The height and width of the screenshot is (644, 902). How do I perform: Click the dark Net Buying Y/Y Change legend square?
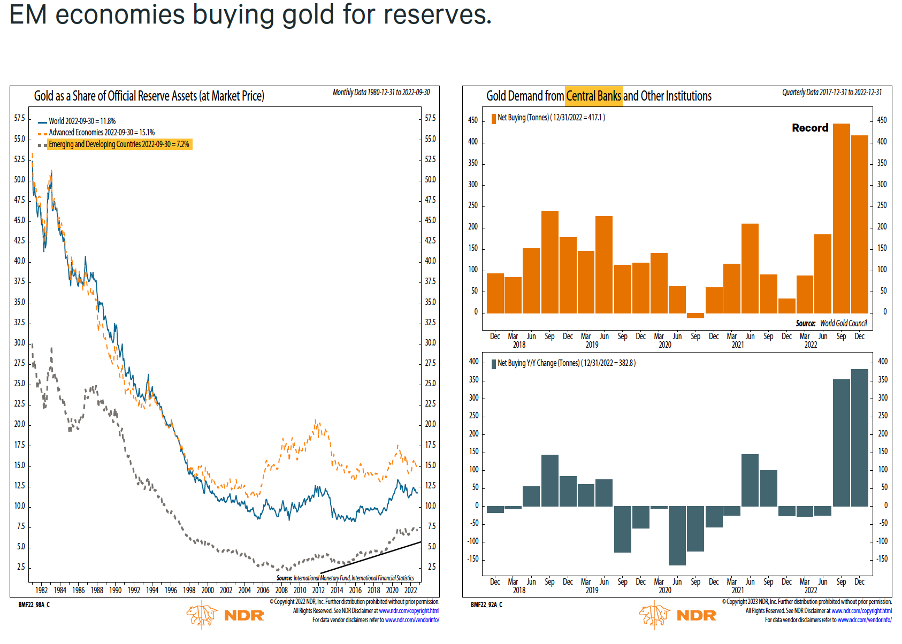[x=493, y=360]
